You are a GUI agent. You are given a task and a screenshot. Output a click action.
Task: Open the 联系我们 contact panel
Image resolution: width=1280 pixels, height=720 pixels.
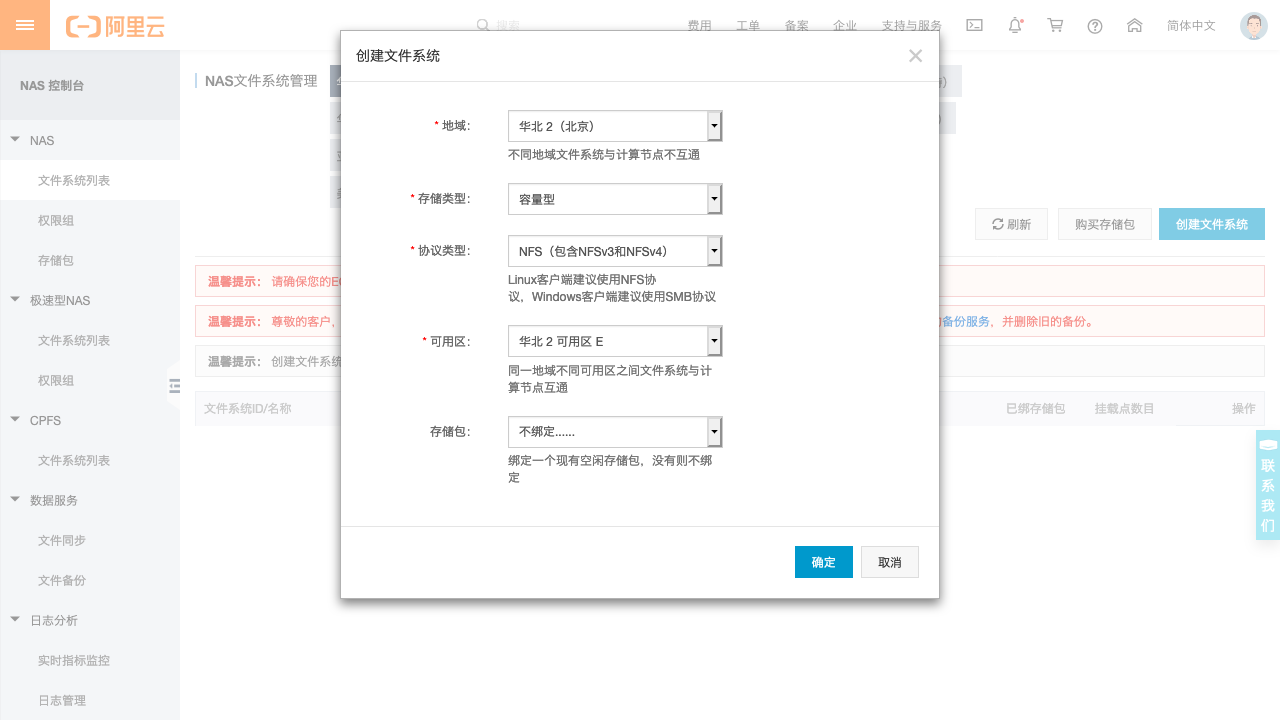[x=1267, y=485]
